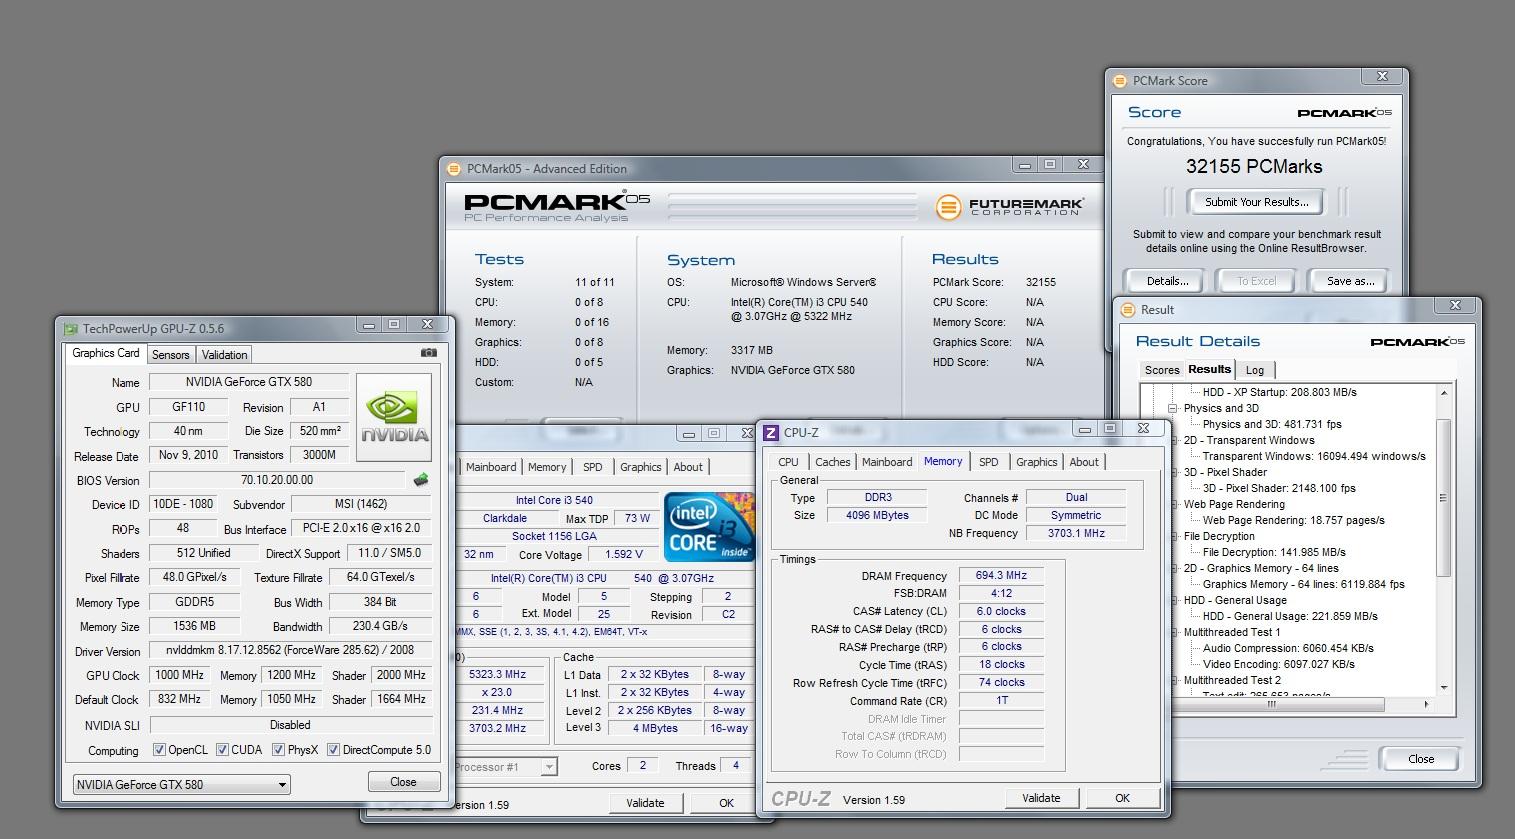Toggle the DirectCompute 5.0 checkbox
The image size is (1515, 839).
click(333, 750)
